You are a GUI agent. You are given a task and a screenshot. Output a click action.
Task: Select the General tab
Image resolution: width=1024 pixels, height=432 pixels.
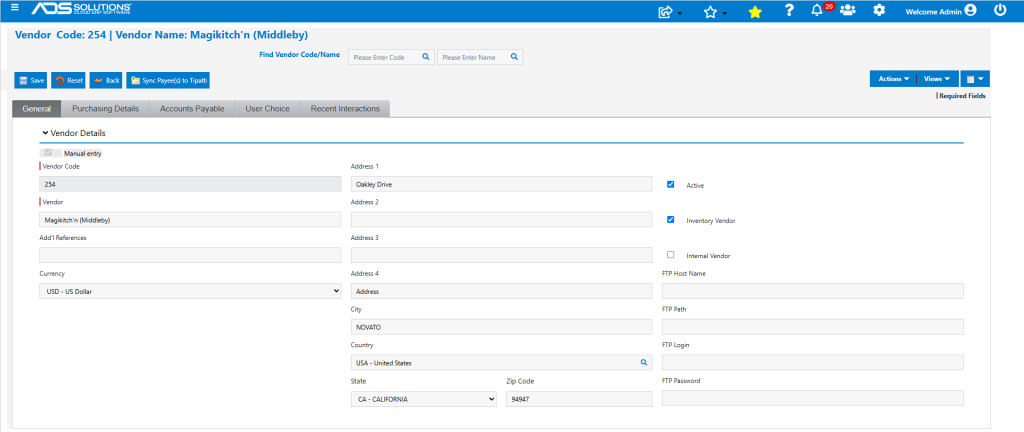tap(37, 109)
